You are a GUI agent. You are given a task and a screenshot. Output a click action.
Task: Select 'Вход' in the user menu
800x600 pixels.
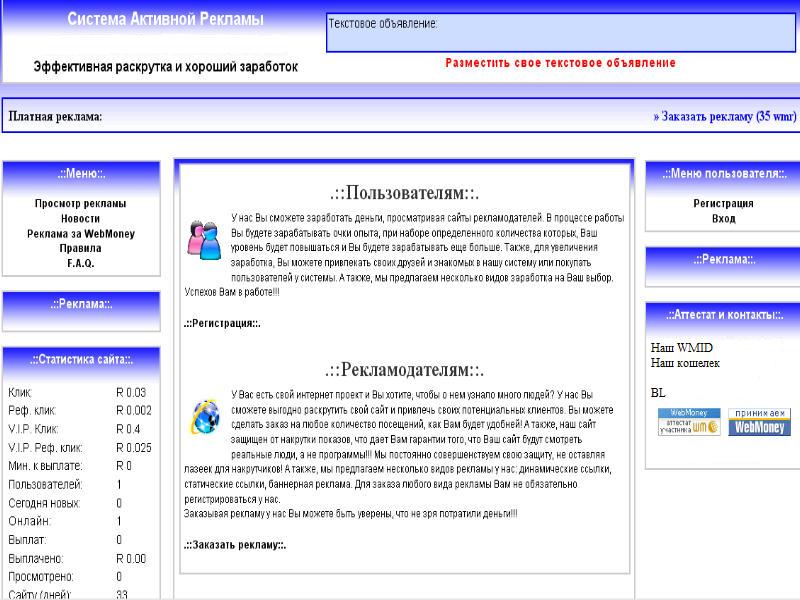[723, 219]
